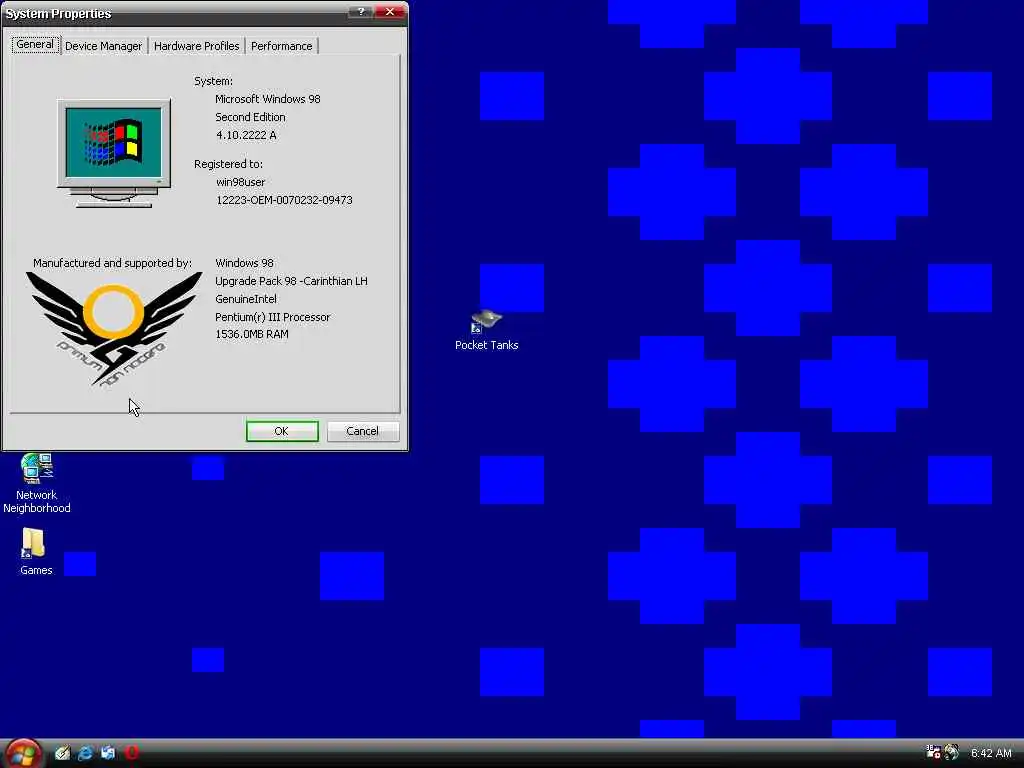Click 'Manufactured and supported by:' label

(112, 263)
